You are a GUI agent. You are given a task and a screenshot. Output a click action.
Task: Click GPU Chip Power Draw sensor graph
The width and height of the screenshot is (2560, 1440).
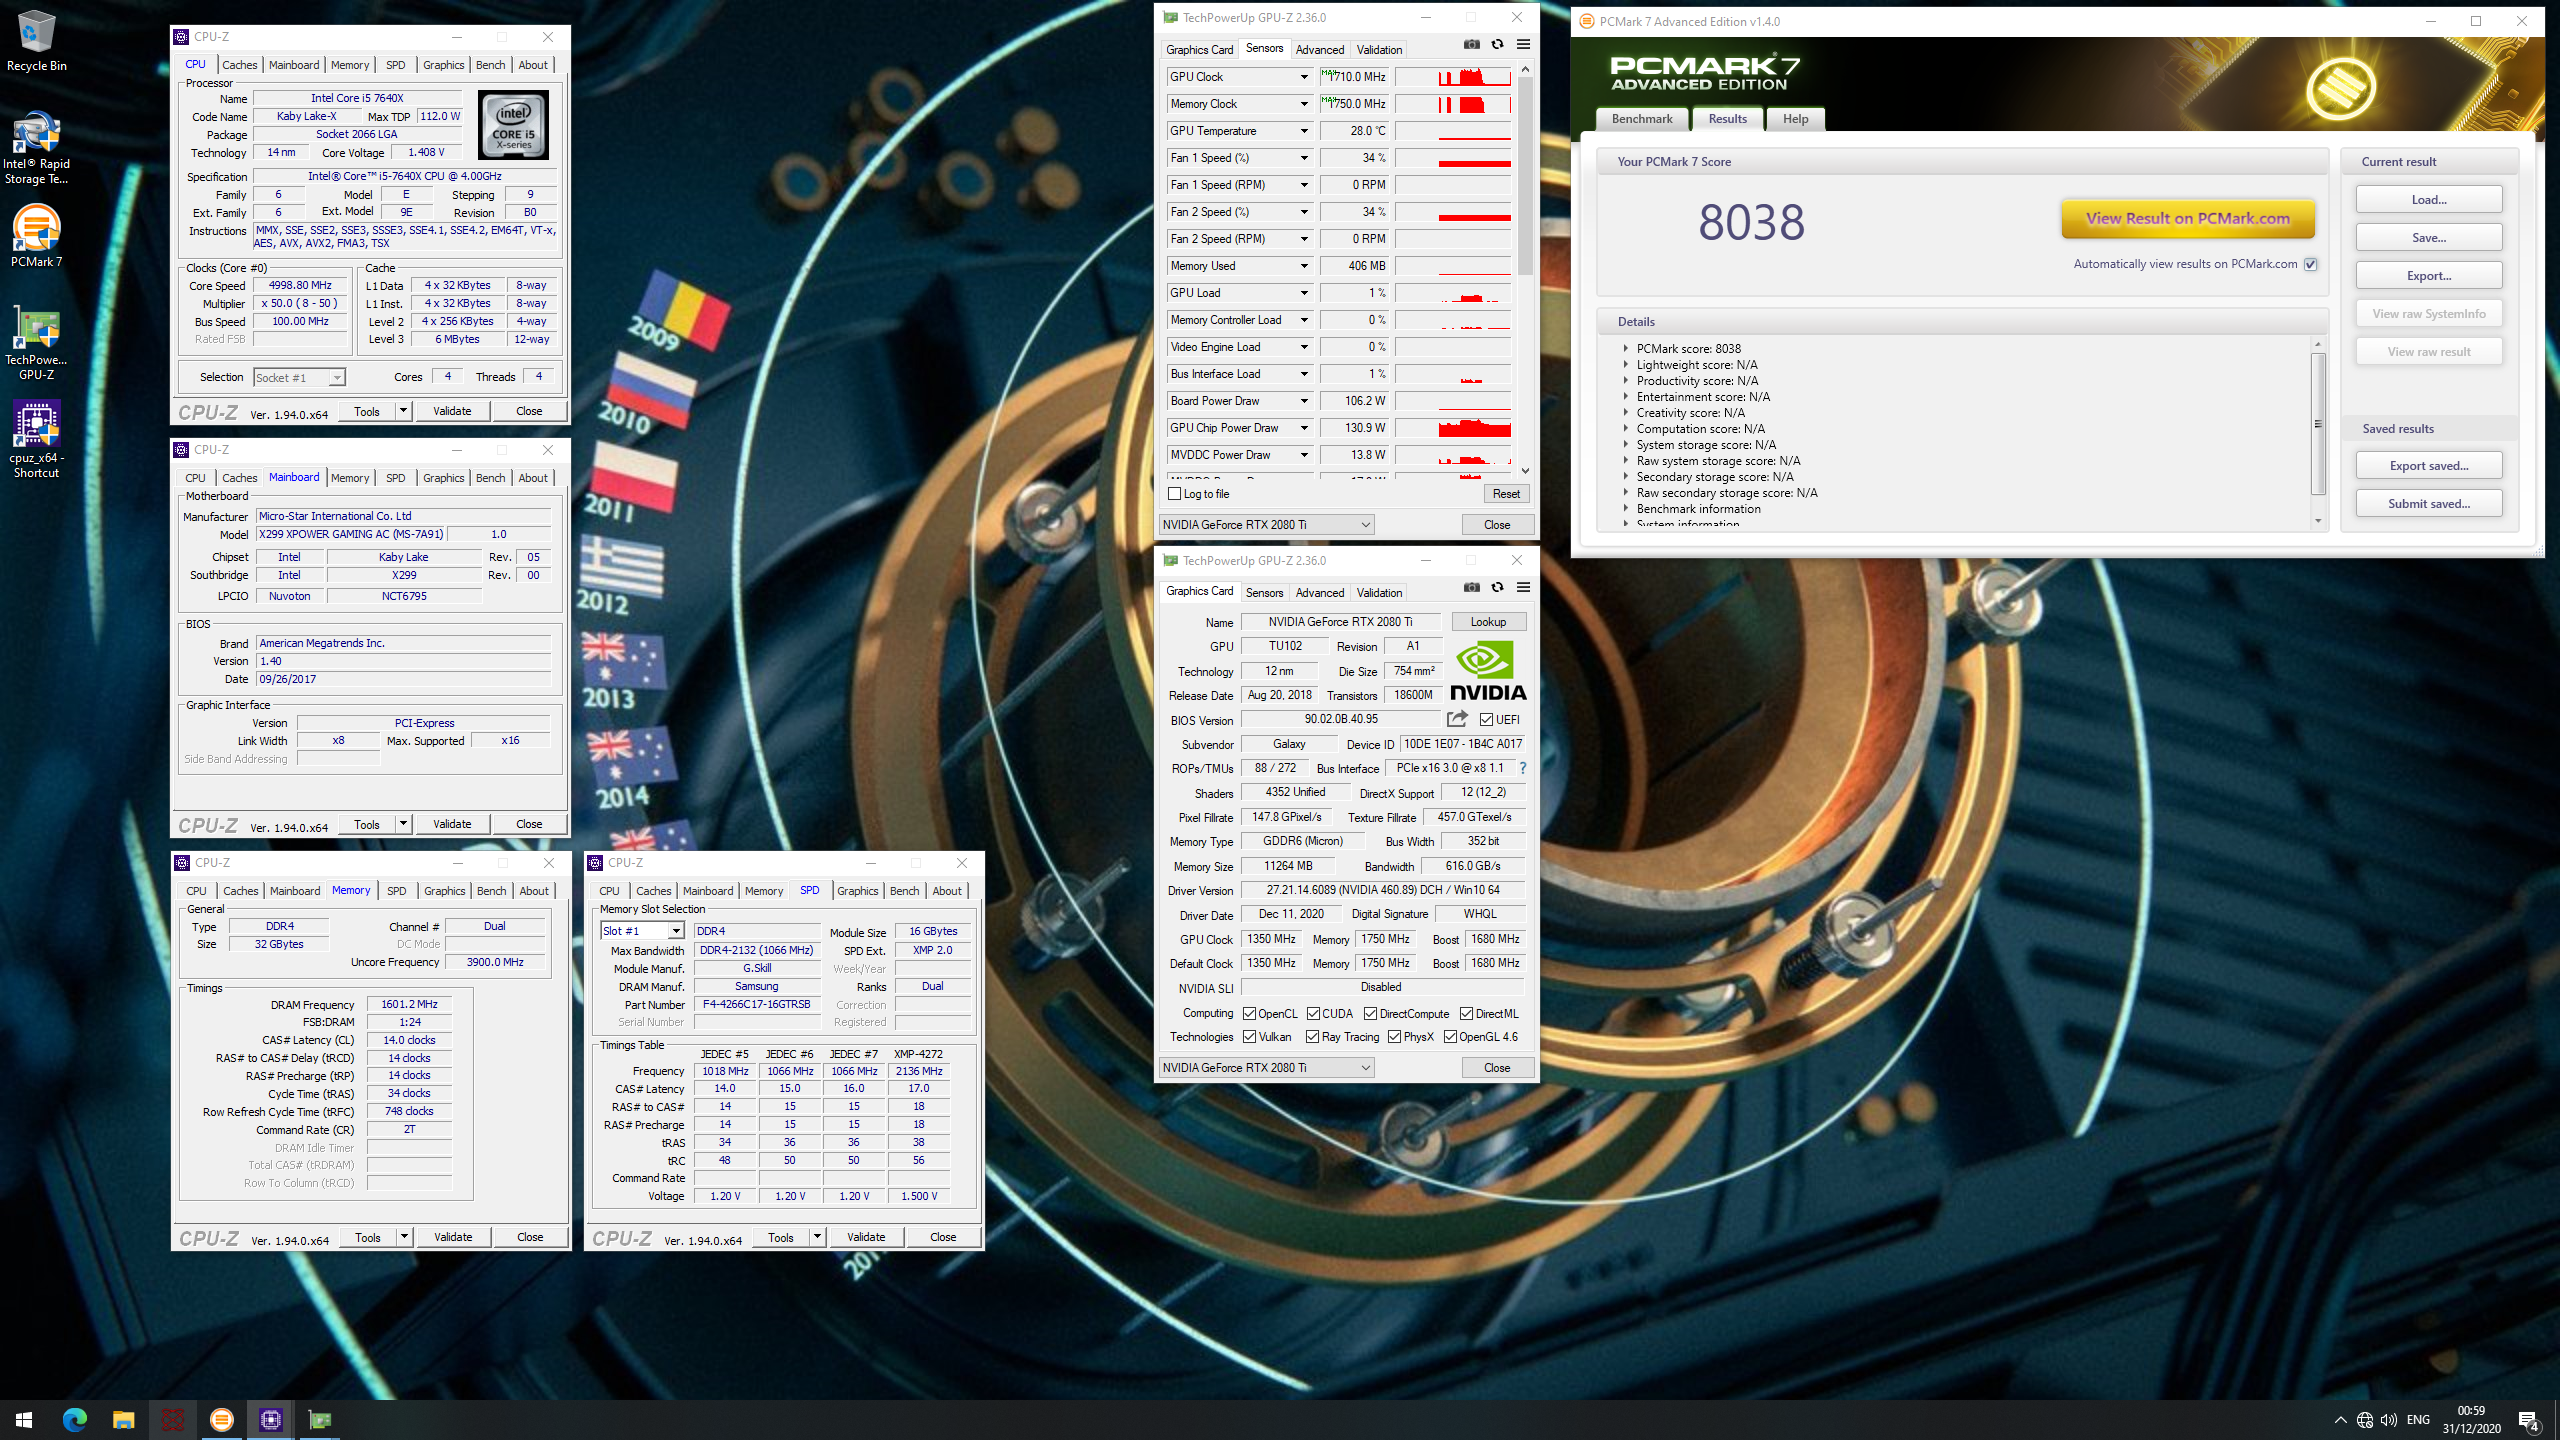tap(1453, 428)
